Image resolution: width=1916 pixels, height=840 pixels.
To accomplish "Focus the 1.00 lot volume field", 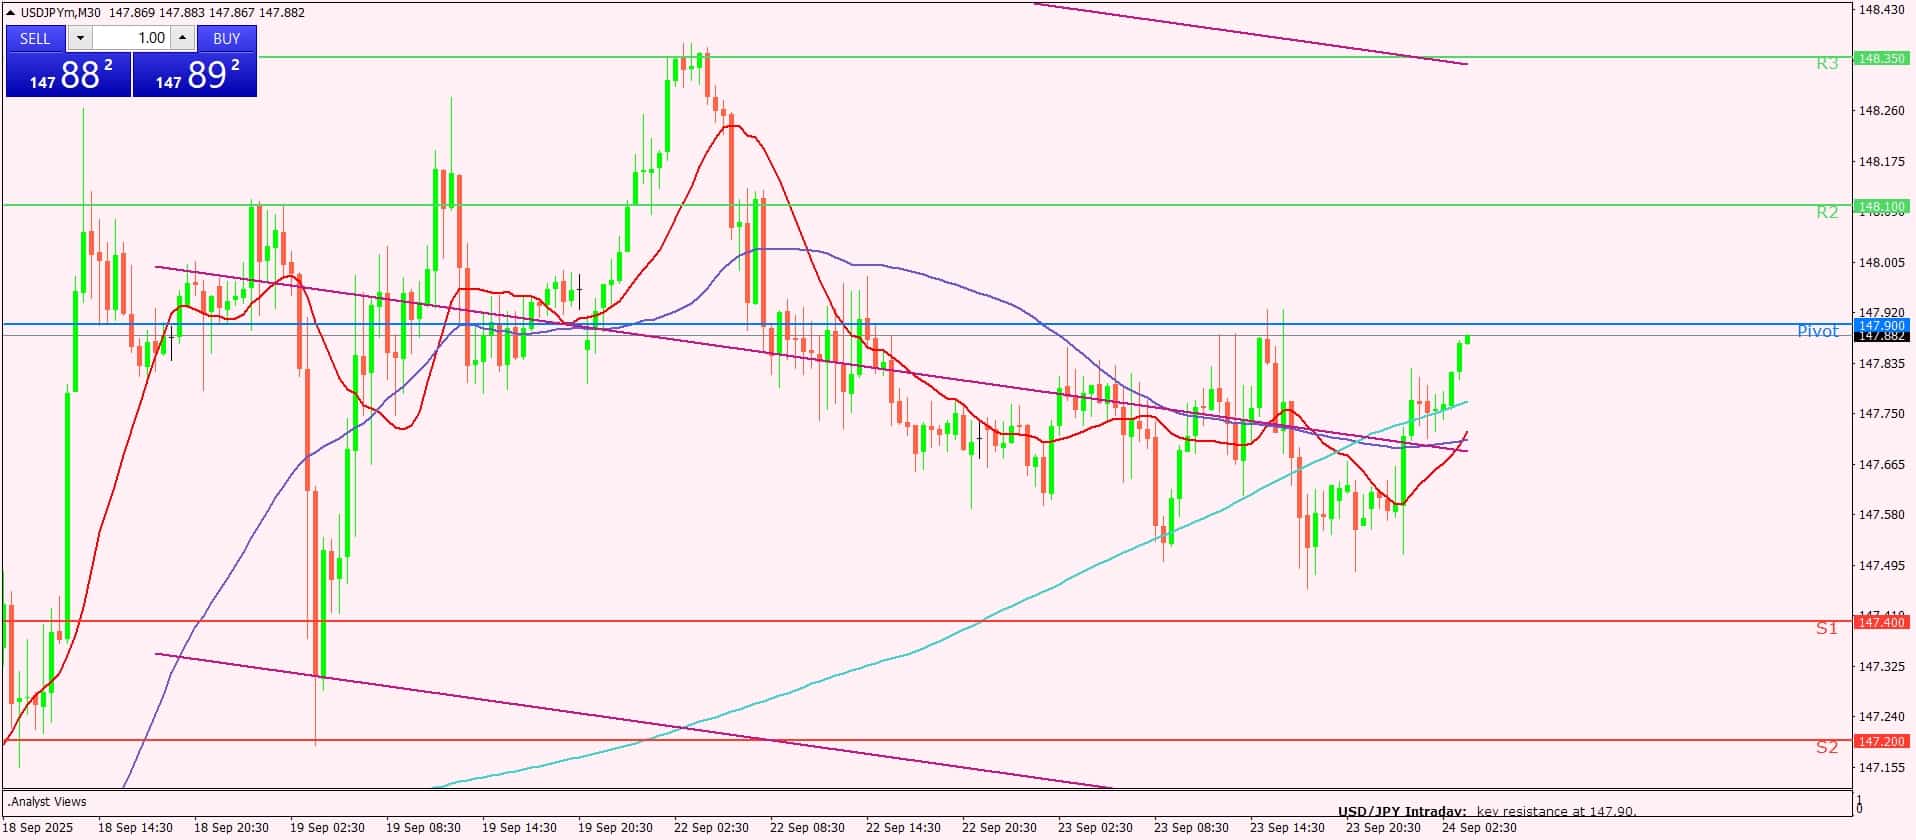I will point(131,38).
